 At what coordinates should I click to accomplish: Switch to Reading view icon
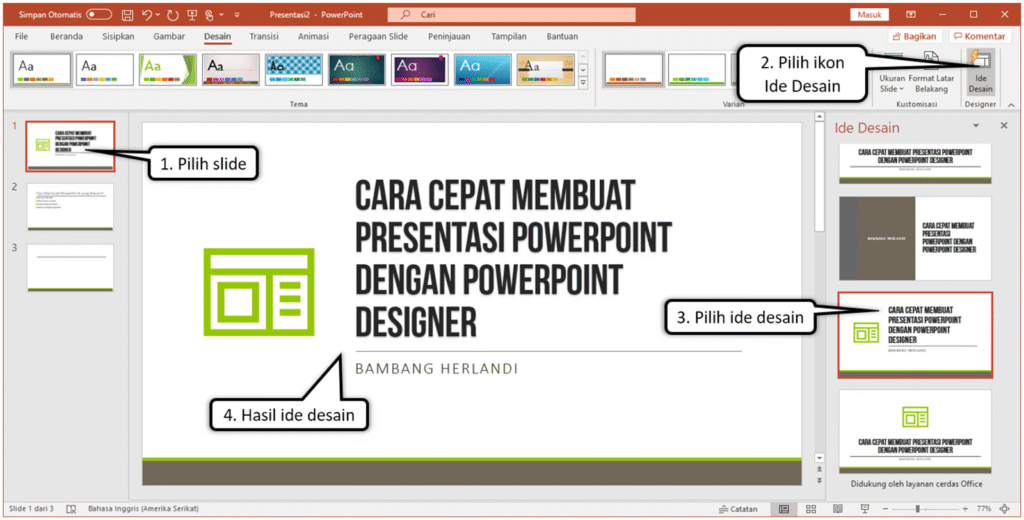[838, 508]
